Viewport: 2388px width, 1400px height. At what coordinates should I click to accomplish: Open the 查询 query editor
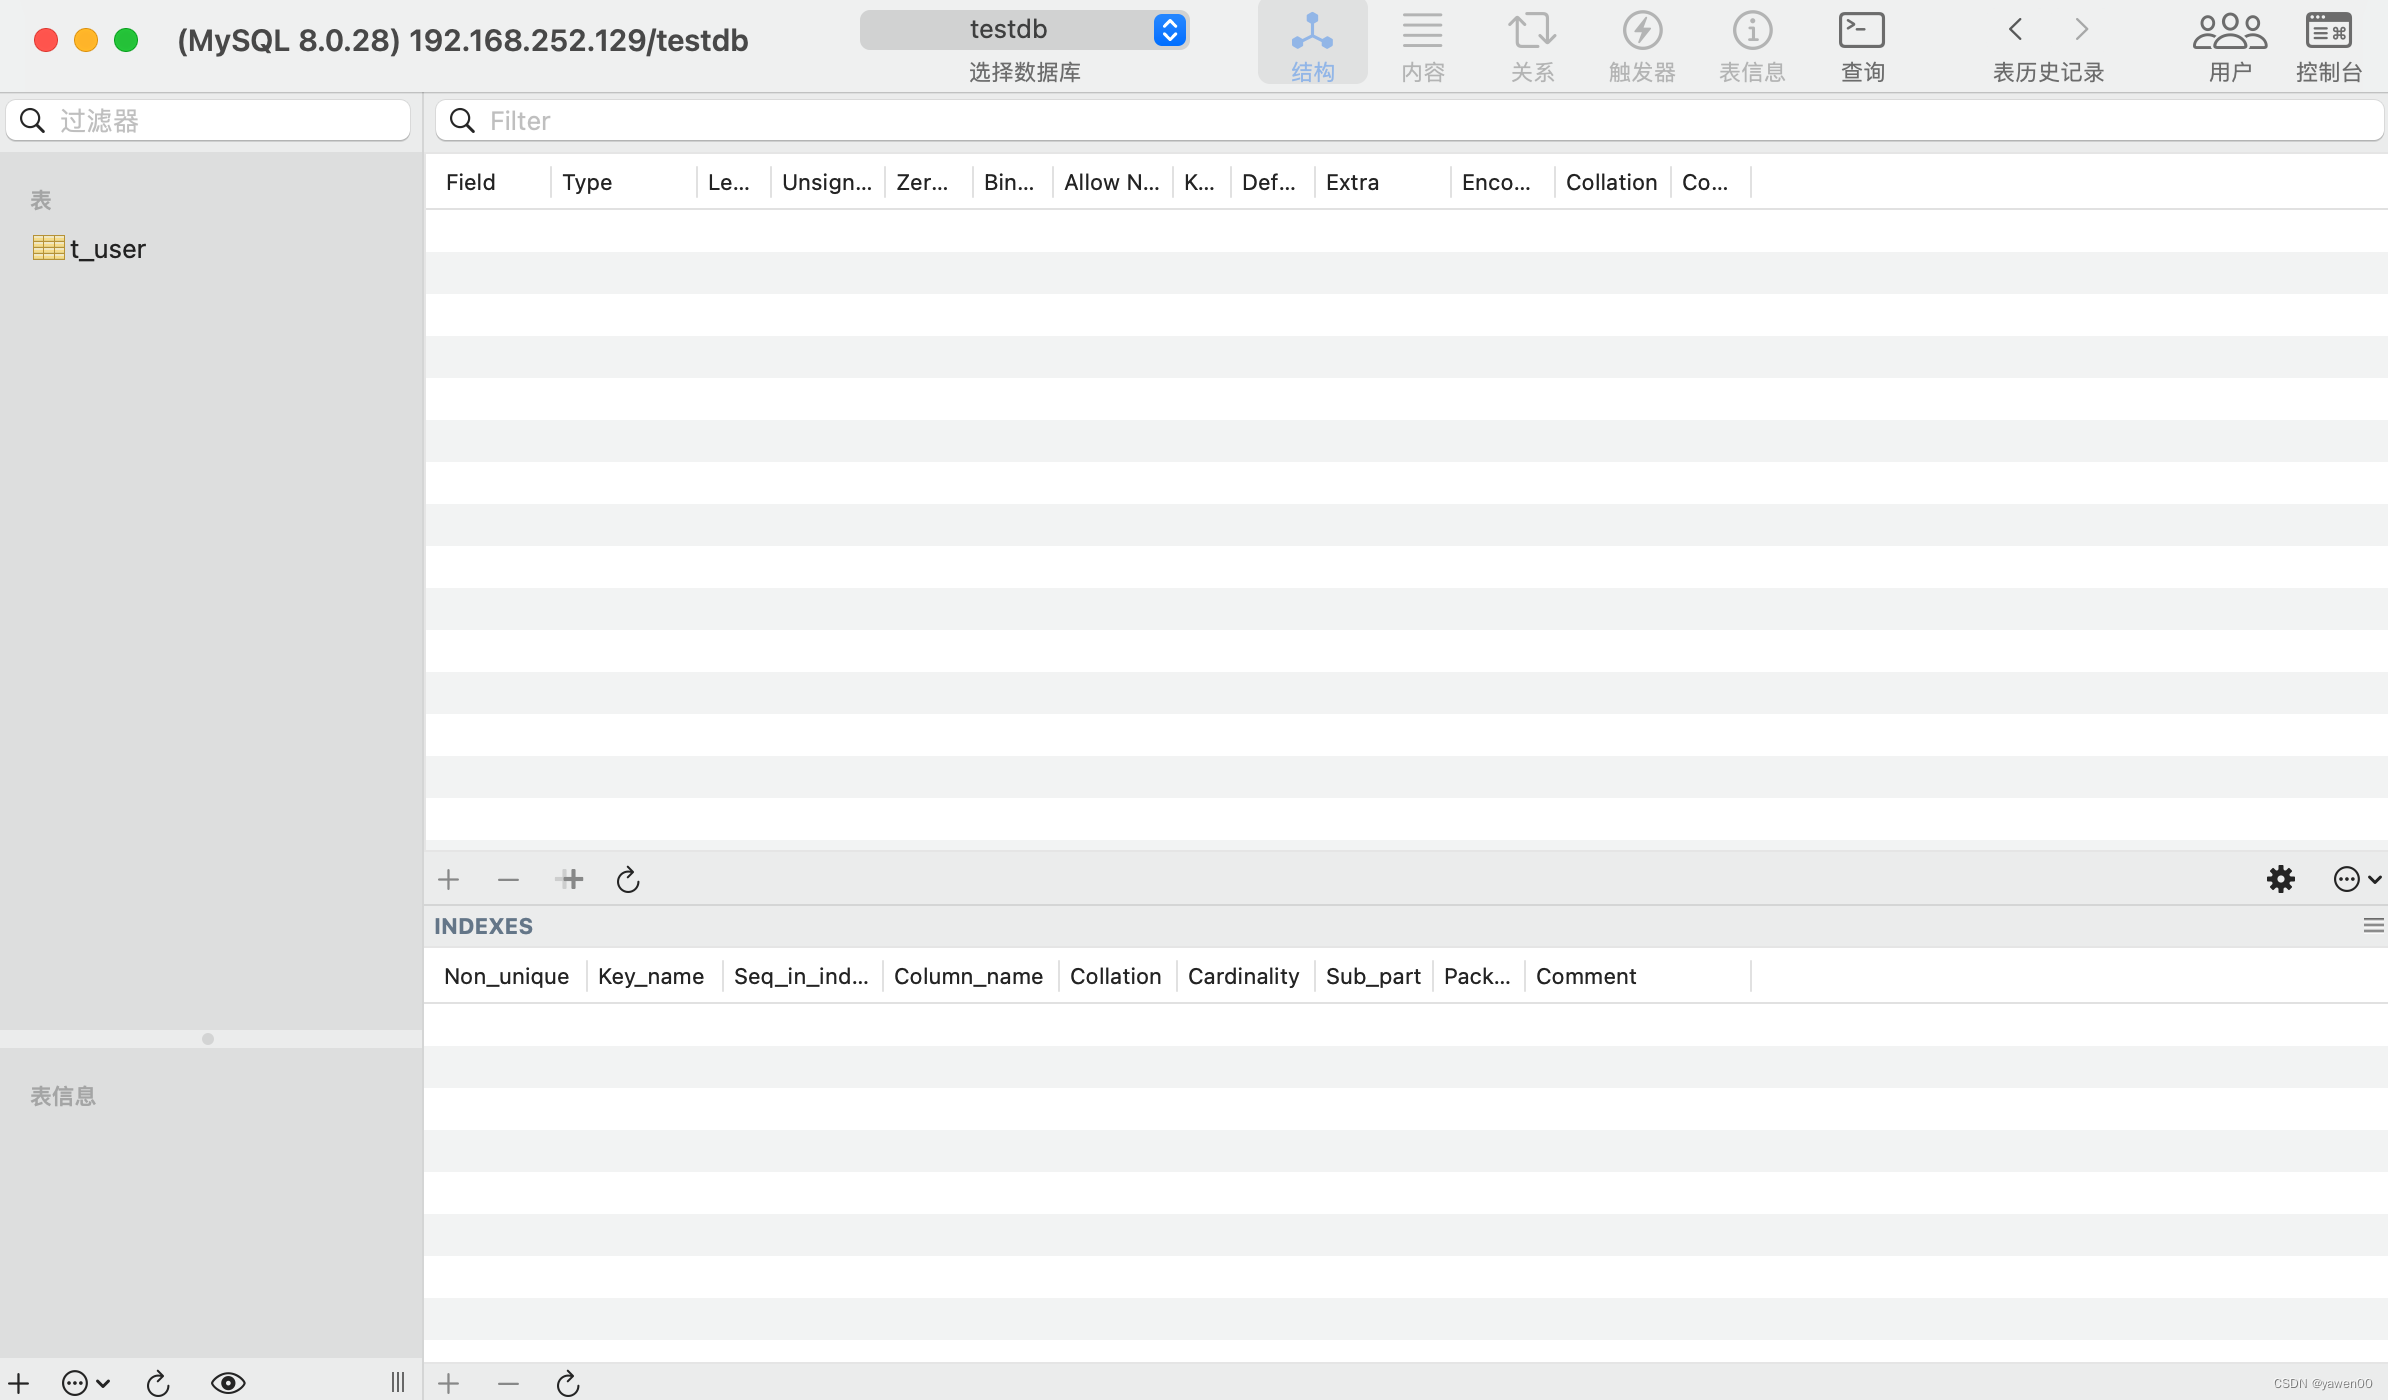pyautogui.click(x=1862, y=45)
